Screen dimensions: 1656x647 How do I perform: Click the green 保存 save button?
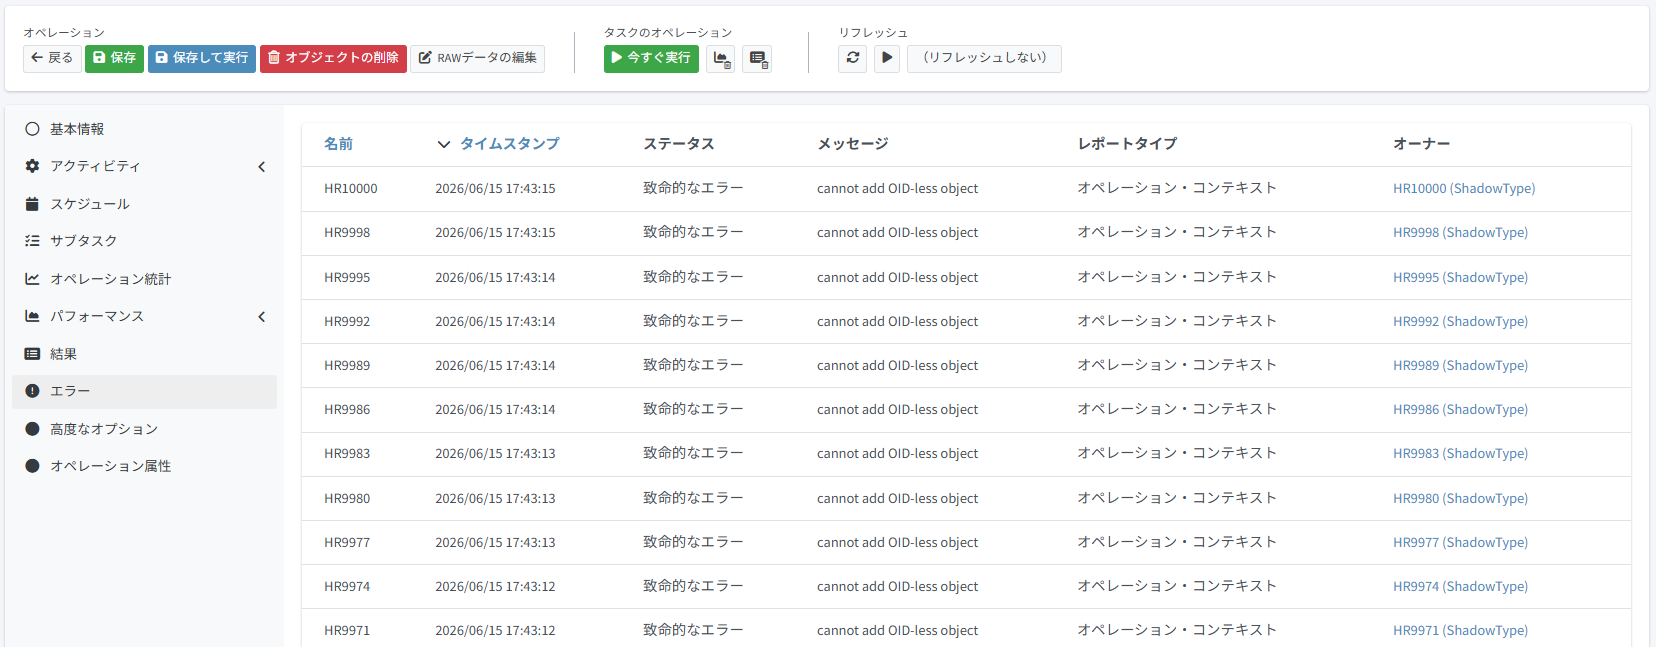(114, 58)
